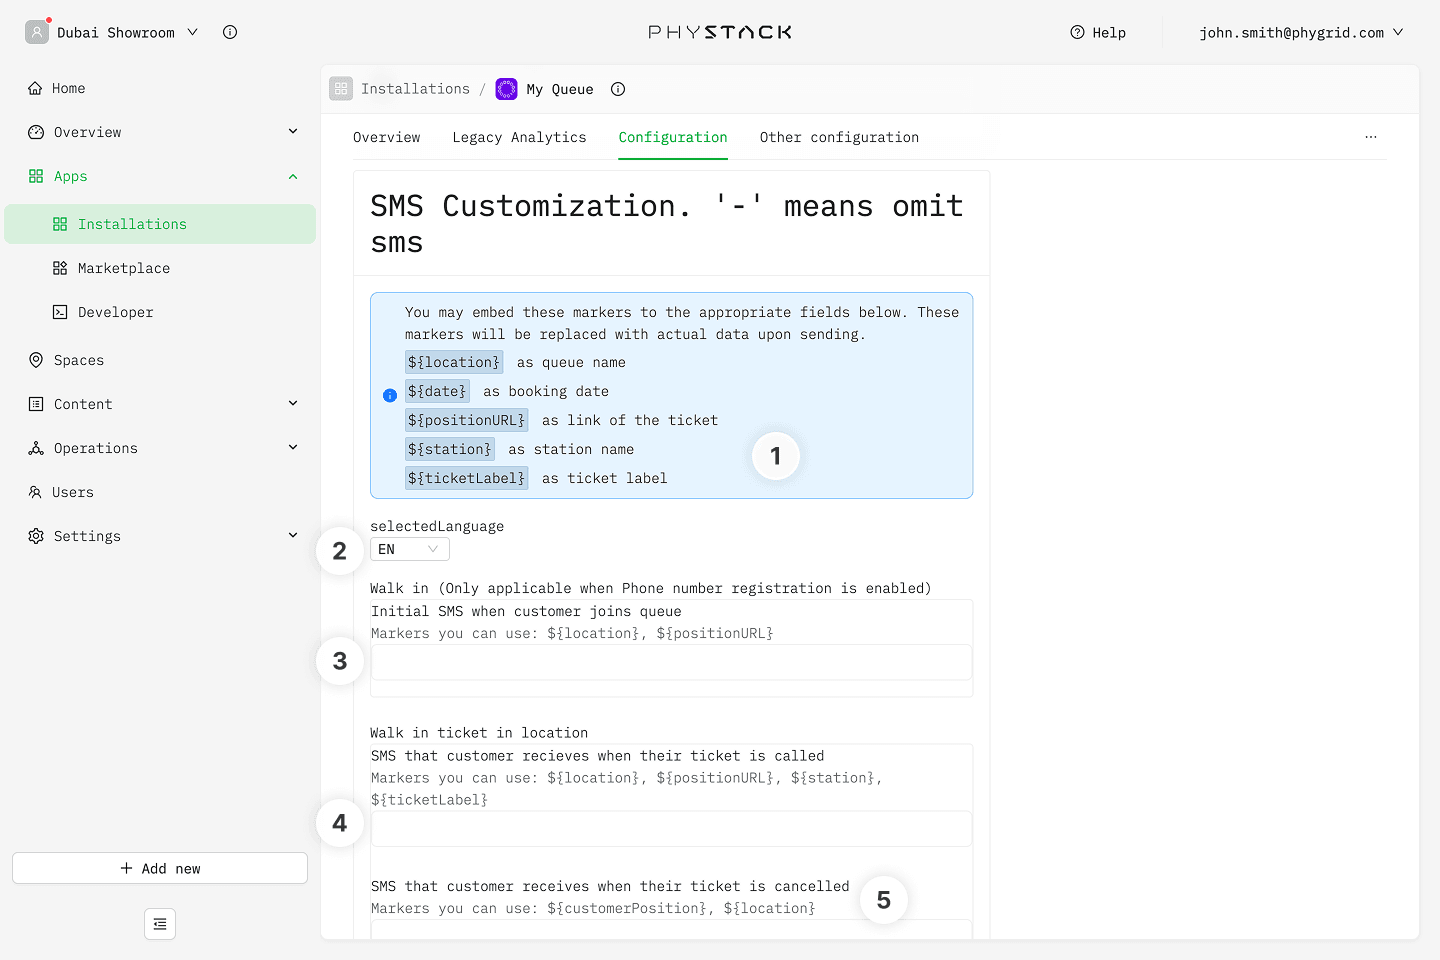Click the Installations breadcrumb grid icon
Viewport: 1440px width, 960px height.
[341, 89]
